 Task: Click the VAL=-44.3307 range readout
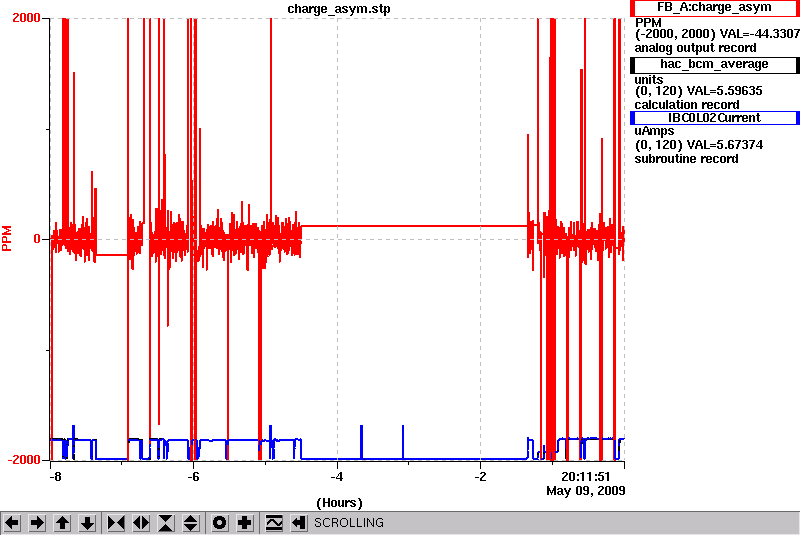pos(717,34)
